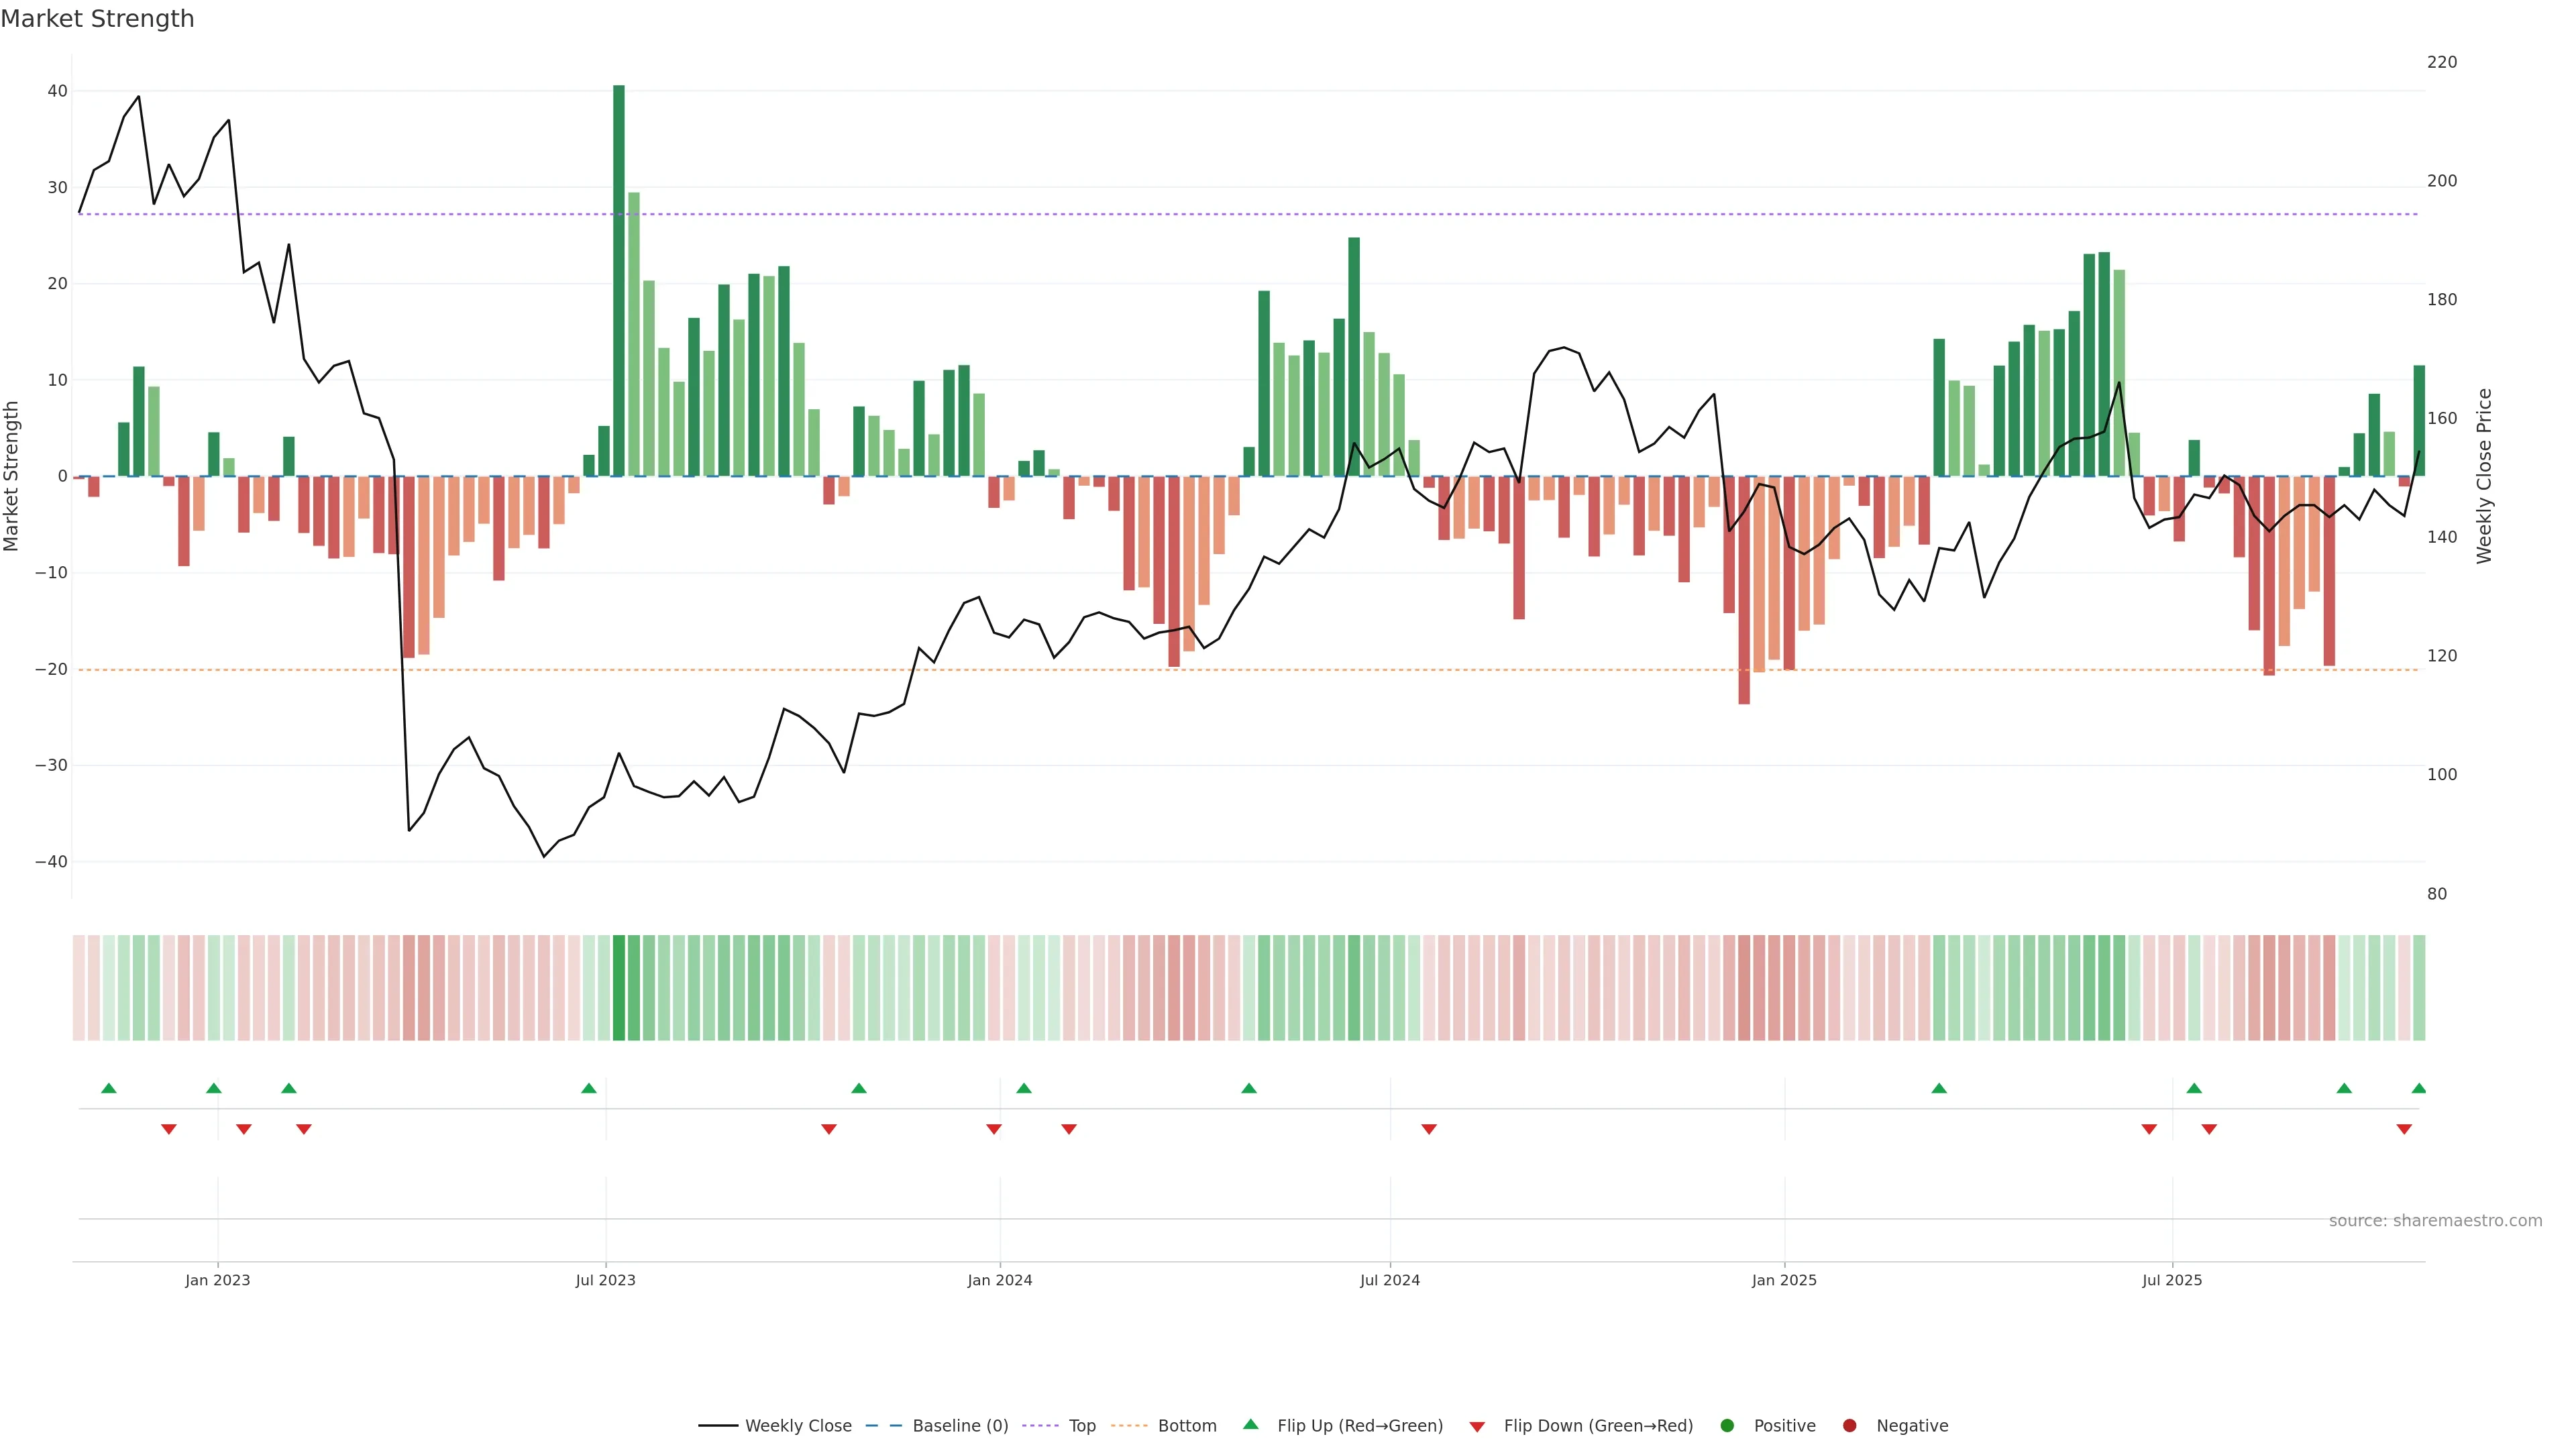Viewport: 2576px width, 1449px height.
Task: Click the flip-up marker just before Jul 2023
Action: tap(589, 1088)
